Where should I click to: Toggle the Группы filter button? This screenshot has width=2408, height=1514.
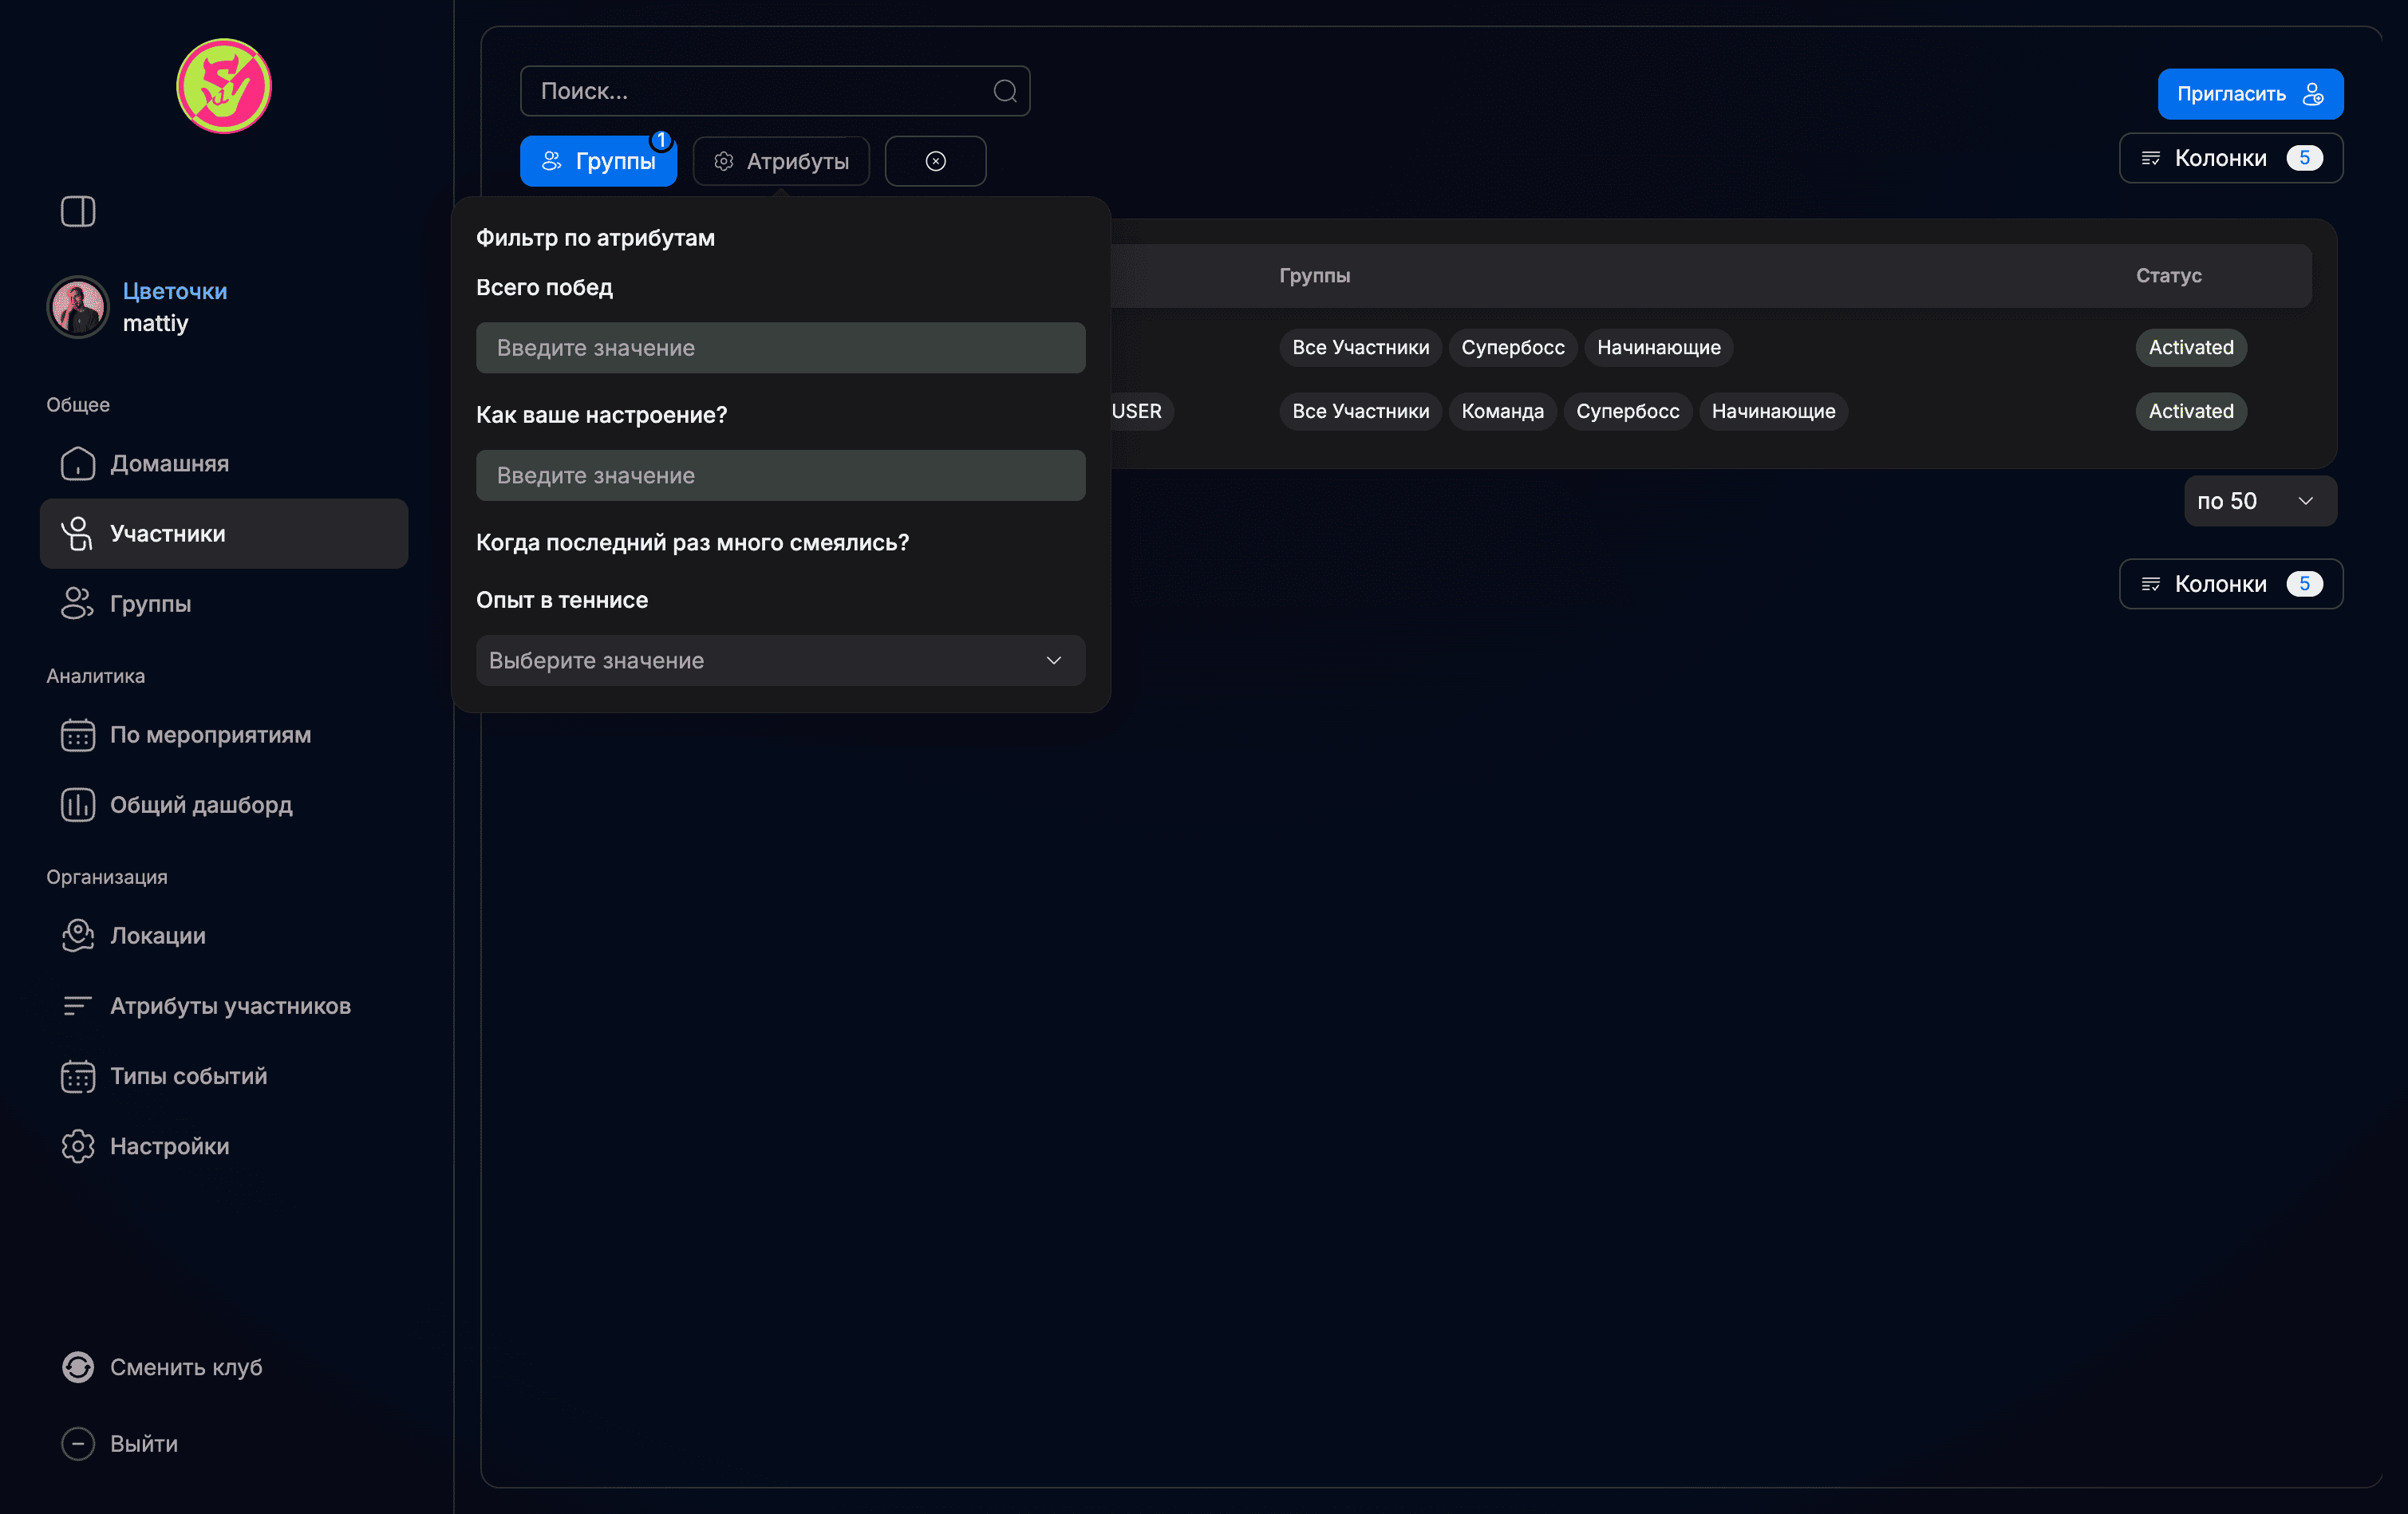[598, 161]
